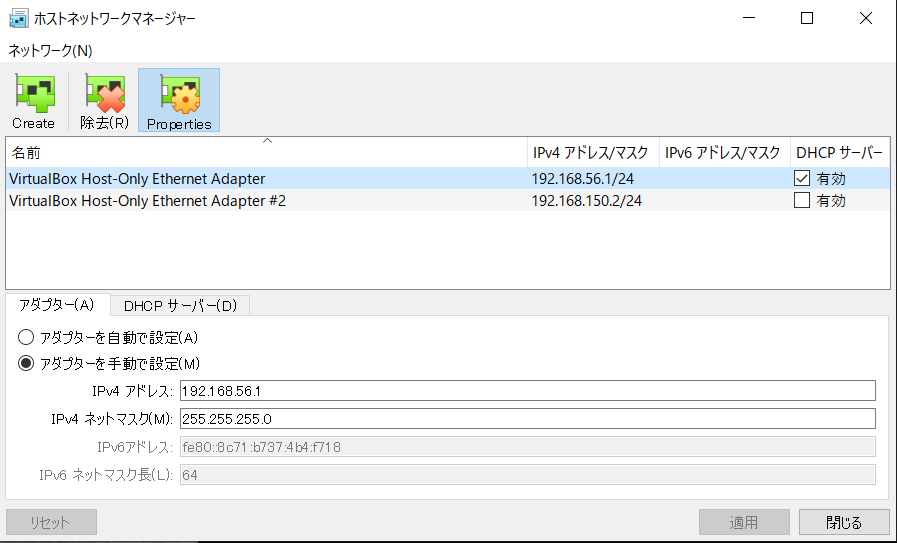897x543 pixels.
Task: Select アダプターを手動で設定(M) radio button
Action: click(x=26, y=363)
